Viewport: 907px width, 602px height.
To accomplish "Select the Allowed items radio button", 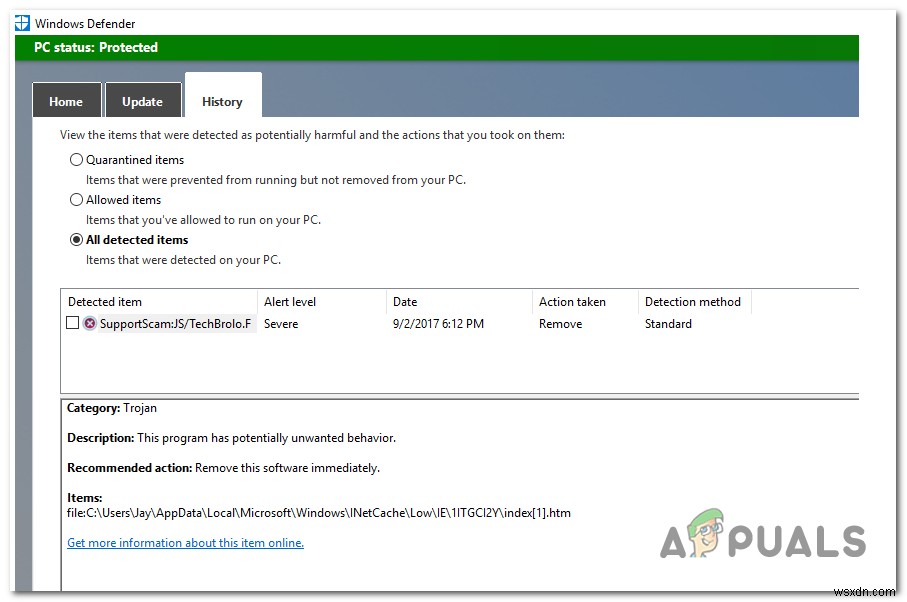I will [x=76, y=200].
